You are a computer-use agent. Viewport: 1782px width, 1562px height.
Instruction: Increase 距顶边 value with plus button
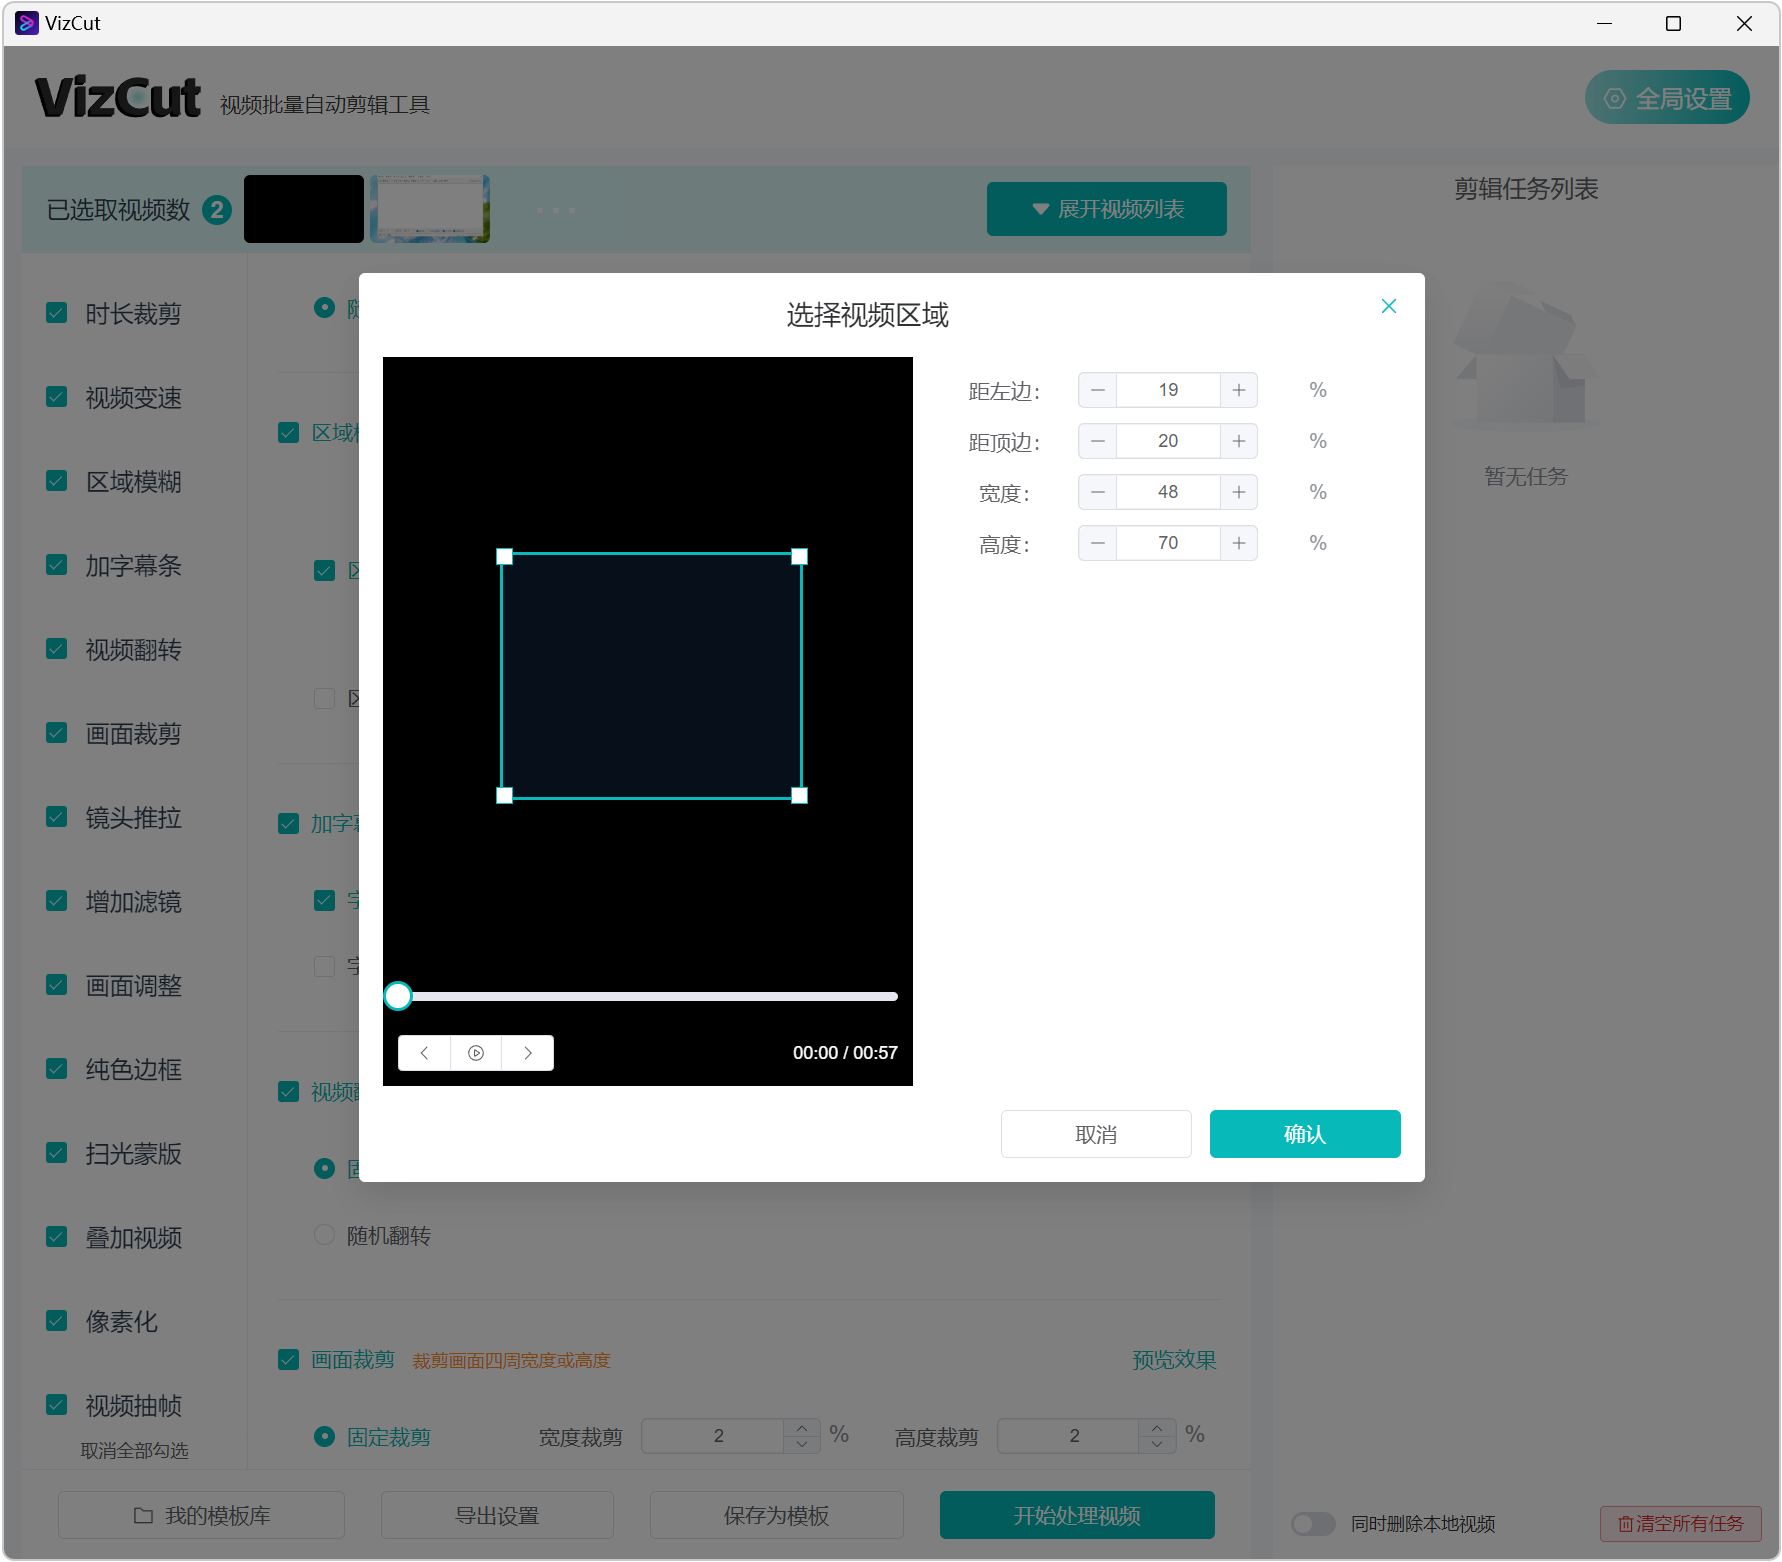coord(1238,441)
